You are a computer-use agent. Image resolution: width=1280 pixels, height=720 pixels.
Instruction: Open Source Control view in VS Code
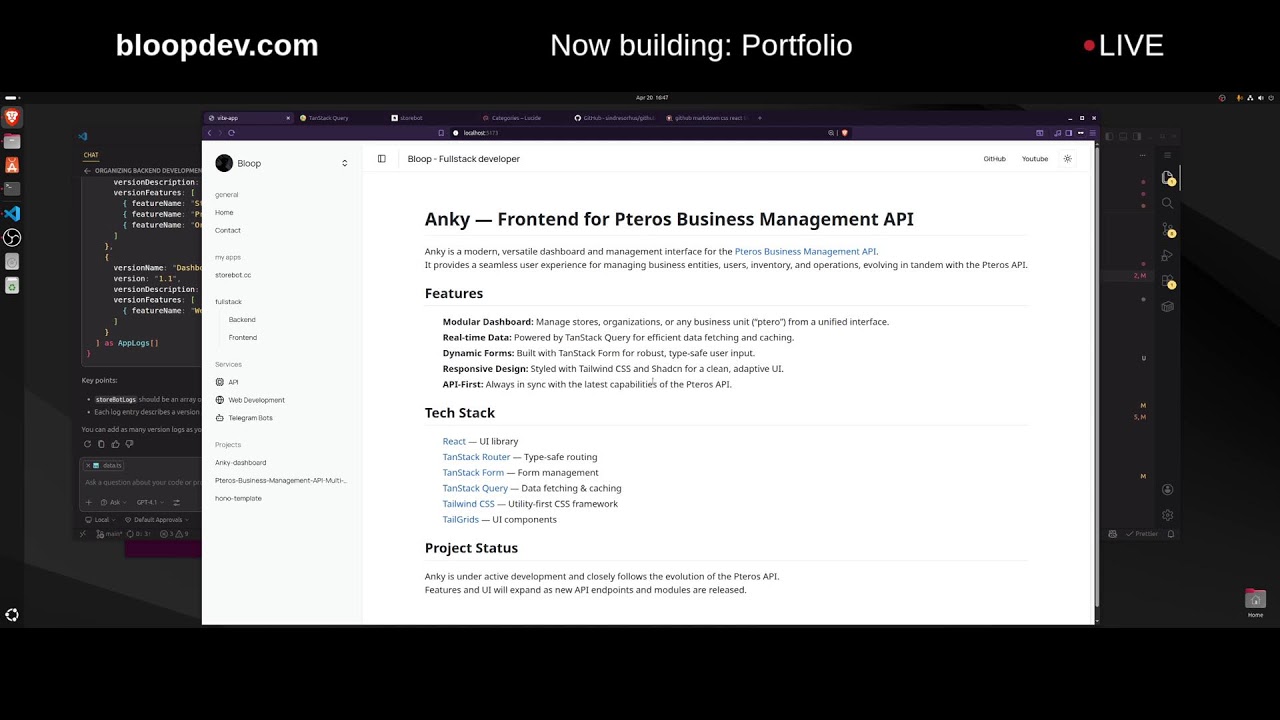[x=1167, y=229]
